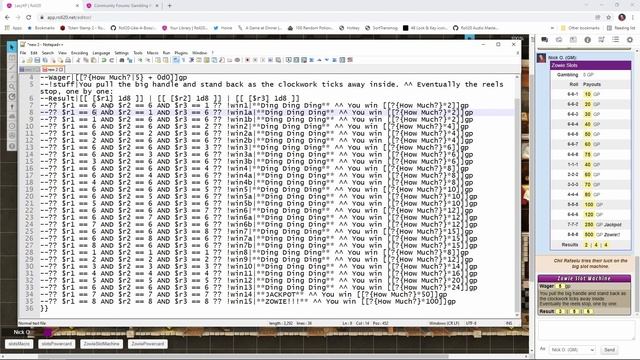Open the Roll20 Journal tab icon
This screenshot has width=640, height=360.
(x=573, y=40)
